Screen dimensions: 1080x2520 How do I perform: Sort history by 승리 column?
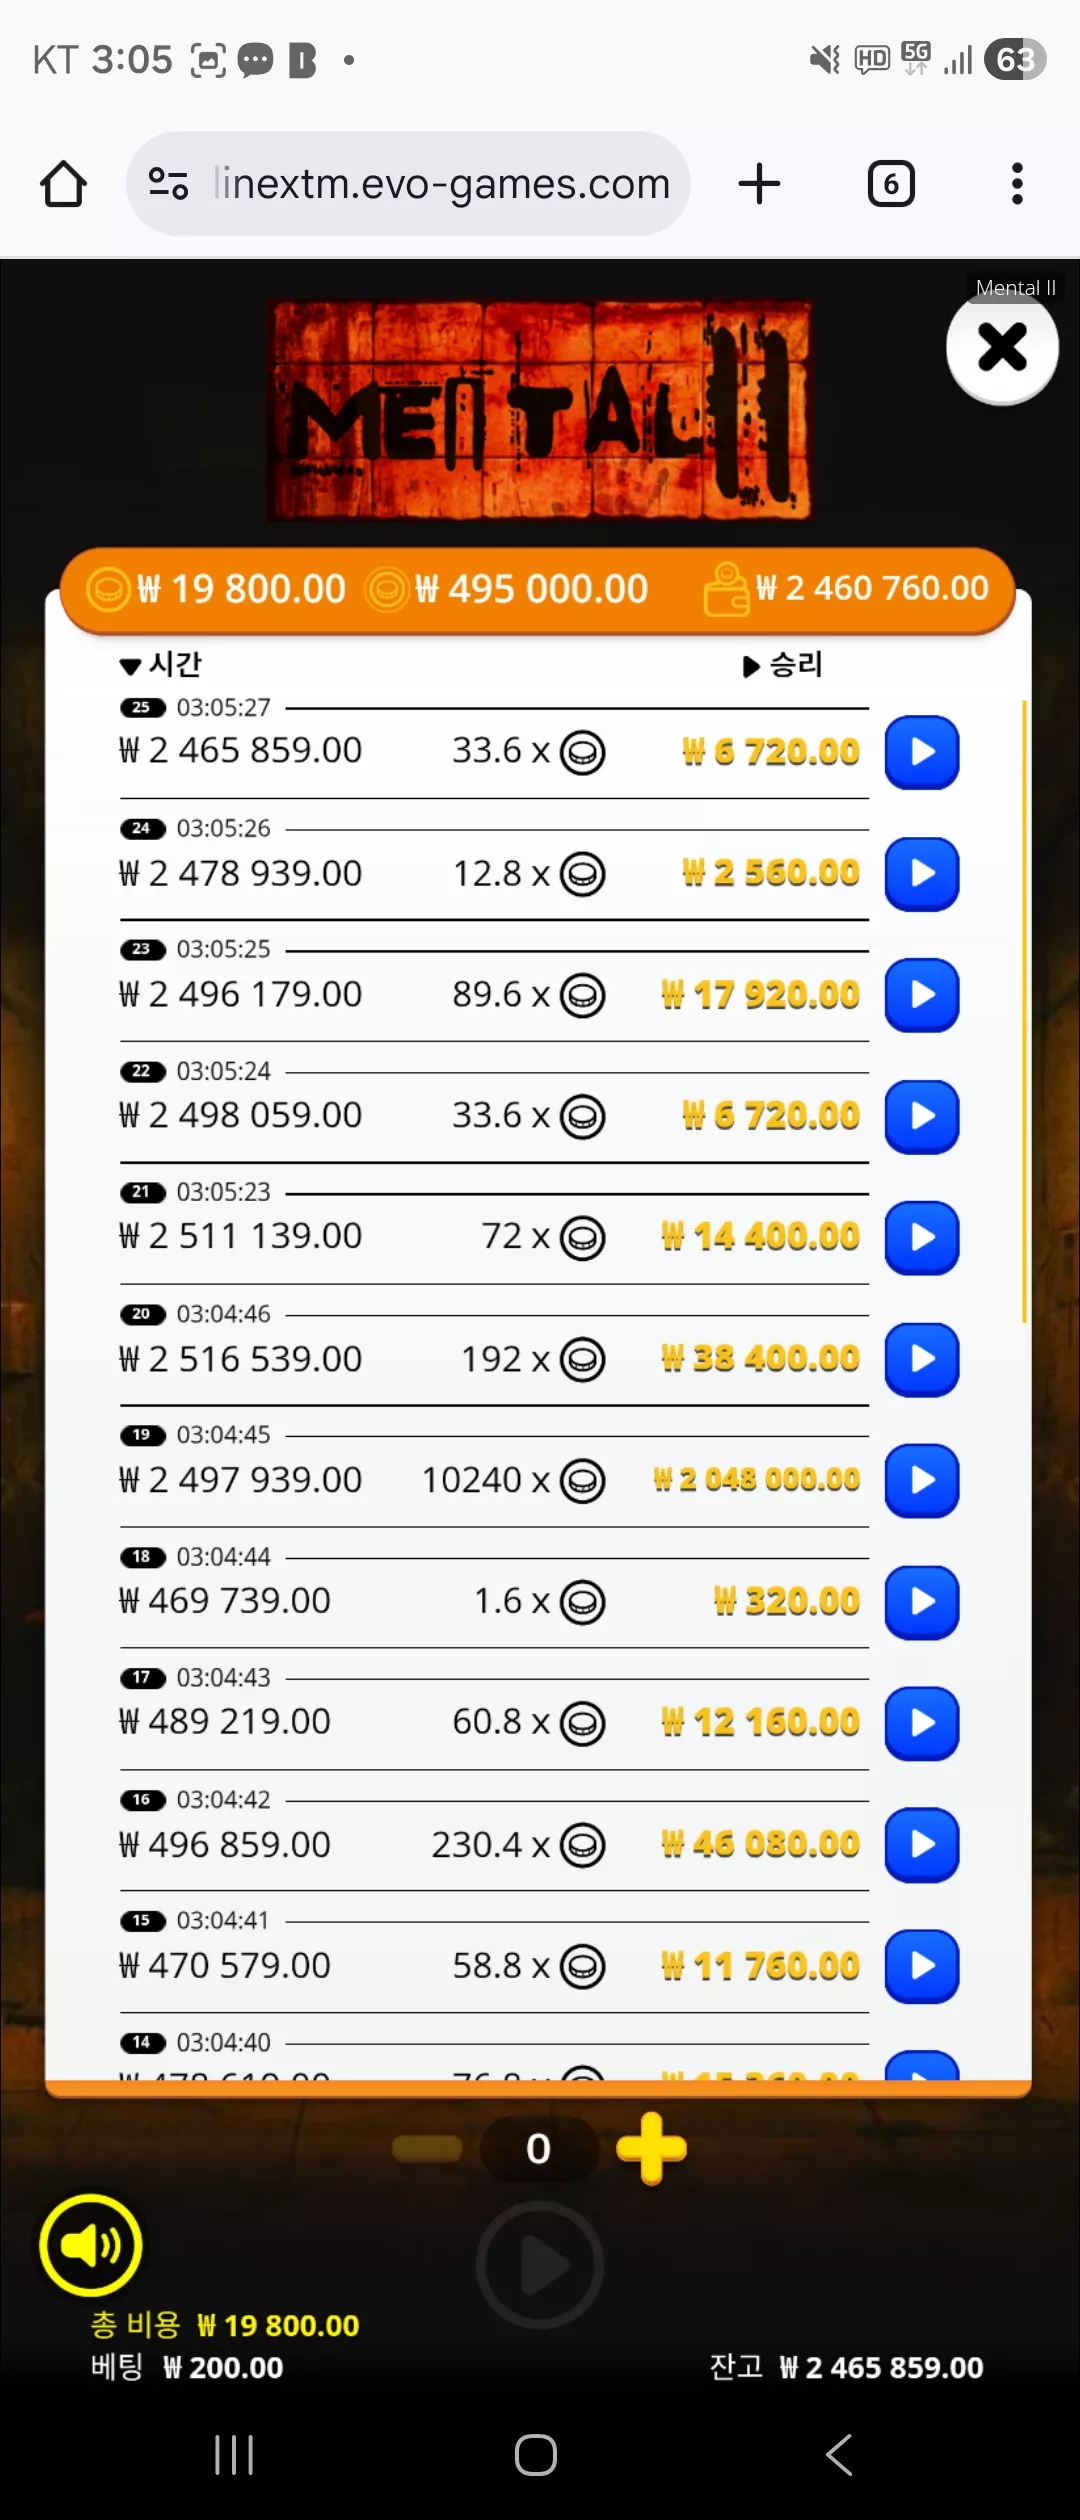[783, 665]
